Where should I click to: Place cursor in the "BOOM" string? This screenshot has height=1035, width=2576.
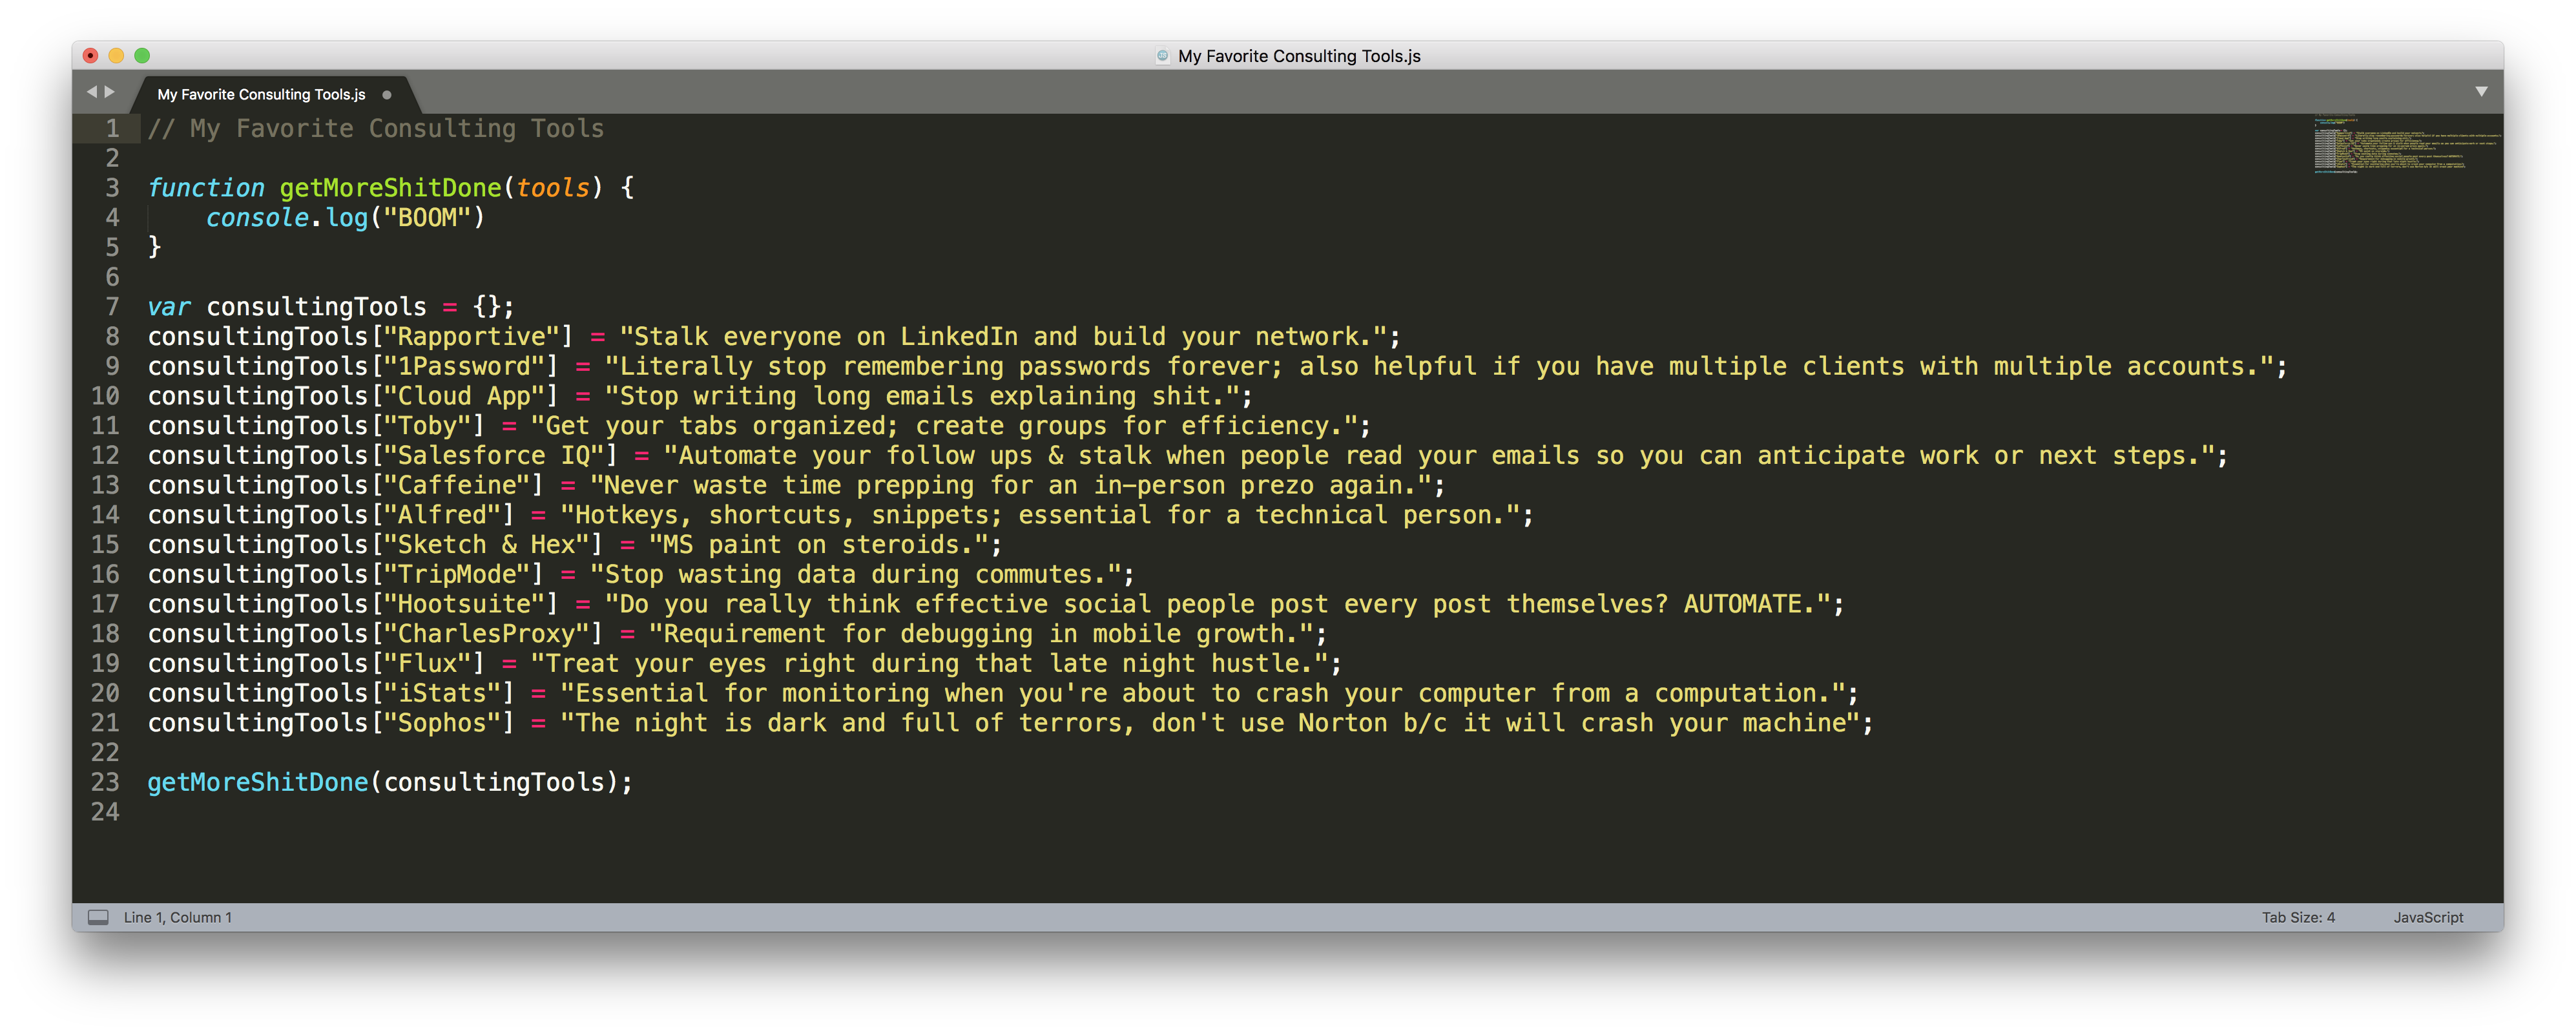pyautogui.click(x=427, y=218)
